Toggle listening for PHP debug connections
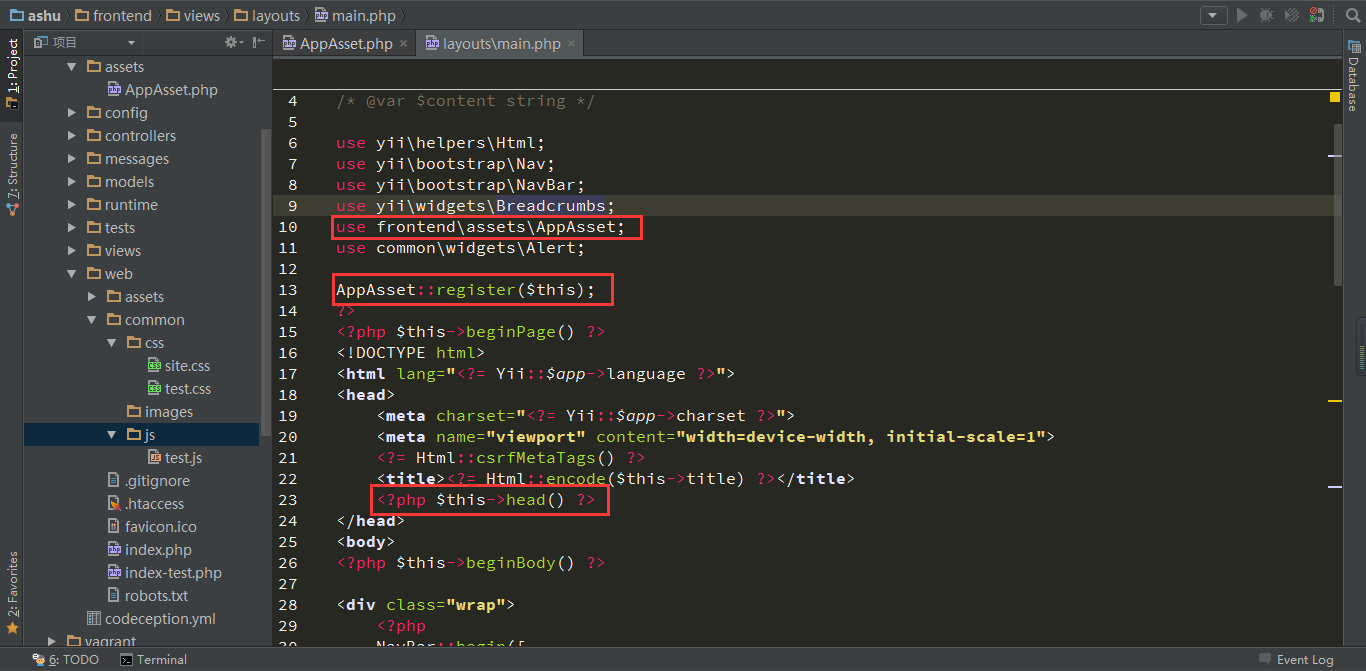Viewport: 1366px width, 671px height. pyautogui.click(x=1317, y=15)
